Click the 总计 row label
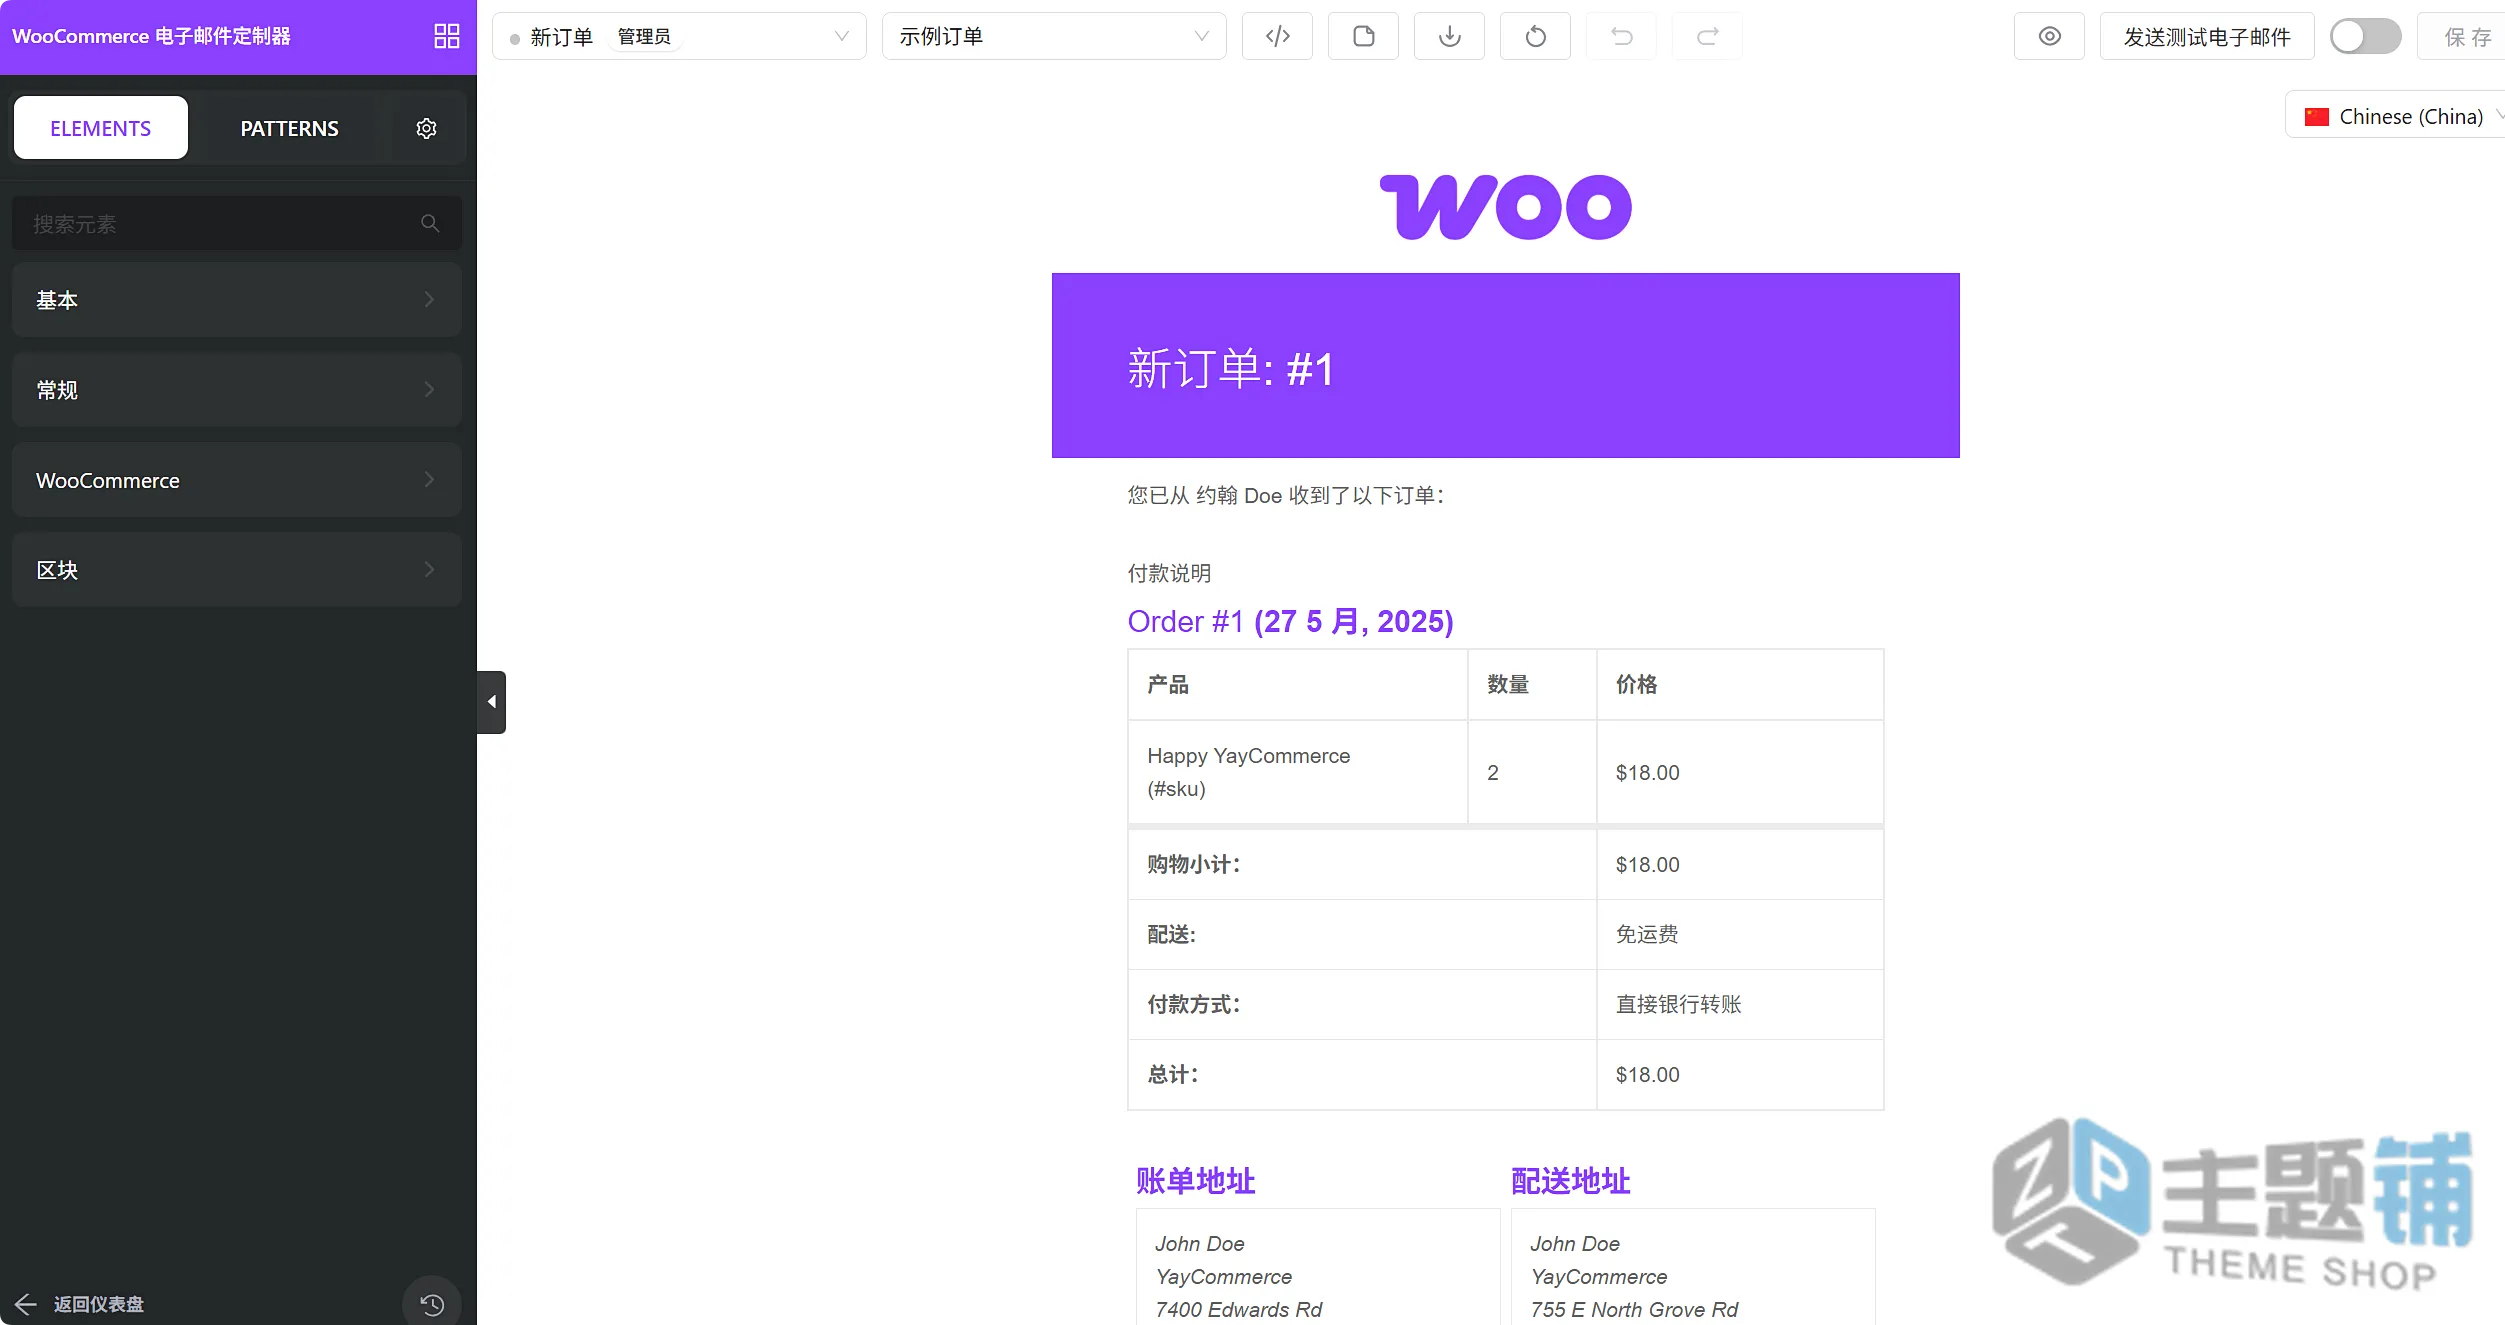Screen dimensions: 2505x1325 pos(1172,1074)
